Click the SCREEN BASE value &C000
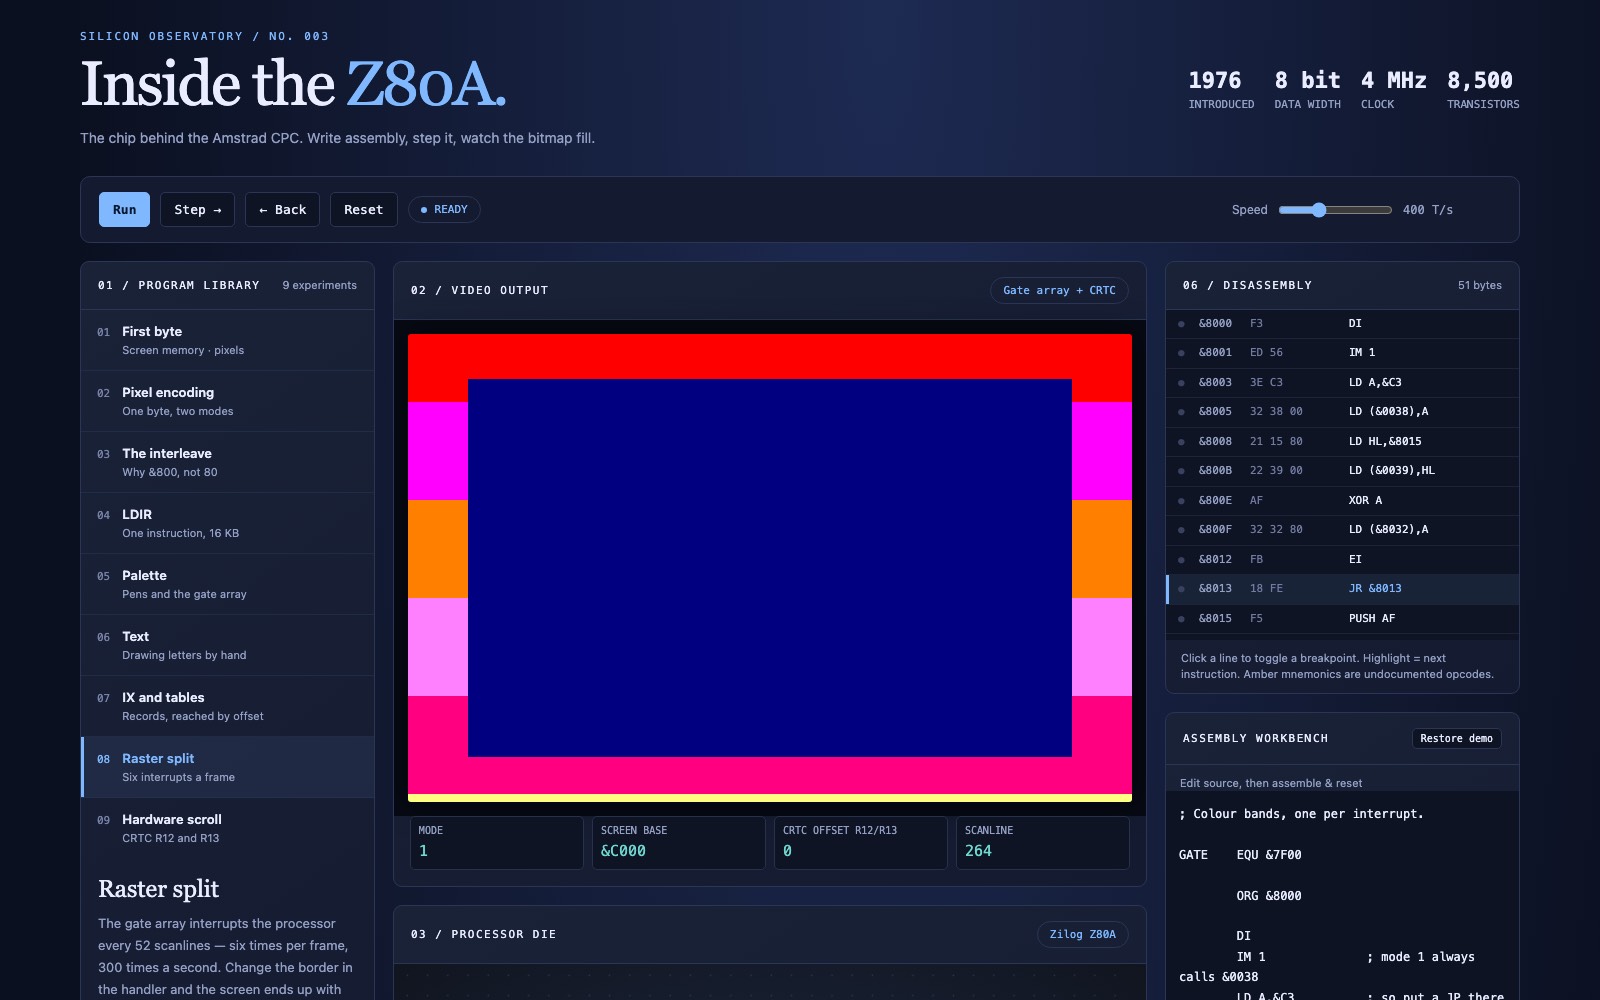This screenshot has width=1600, height=1000. tap(623, 851)
